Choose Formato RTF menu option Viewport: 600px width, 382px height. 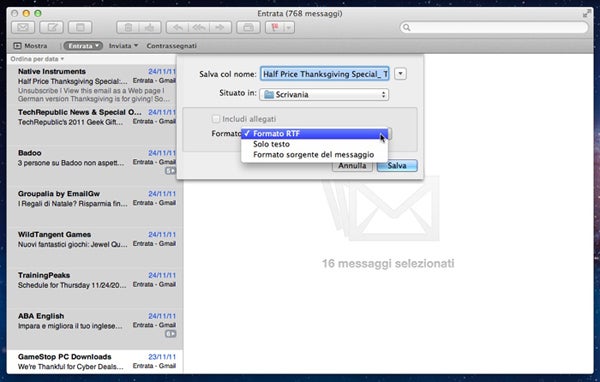(x=315, y=134)
